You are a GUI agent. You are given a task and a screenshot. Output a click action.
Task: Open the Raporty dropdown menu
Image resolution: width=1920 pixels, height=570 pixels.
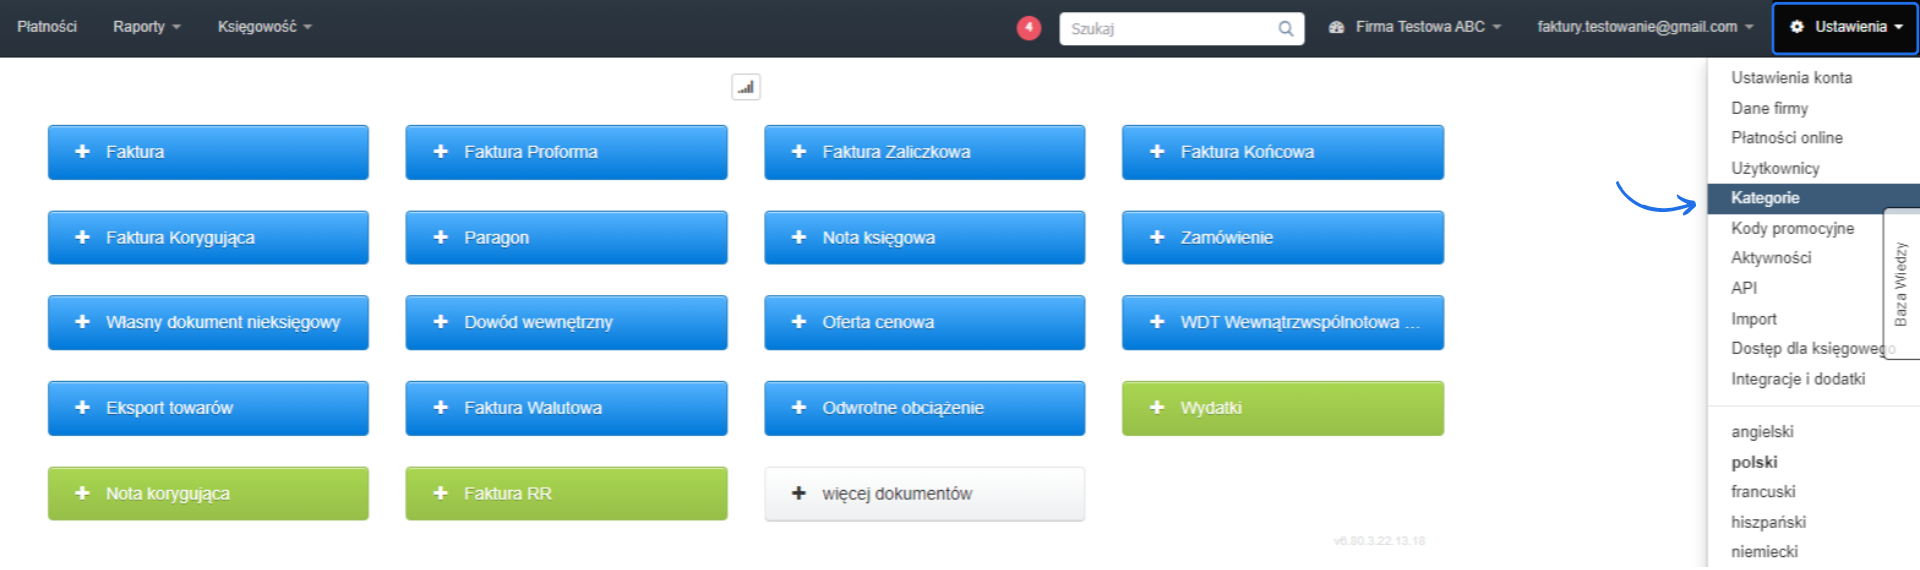pos(147,27)
